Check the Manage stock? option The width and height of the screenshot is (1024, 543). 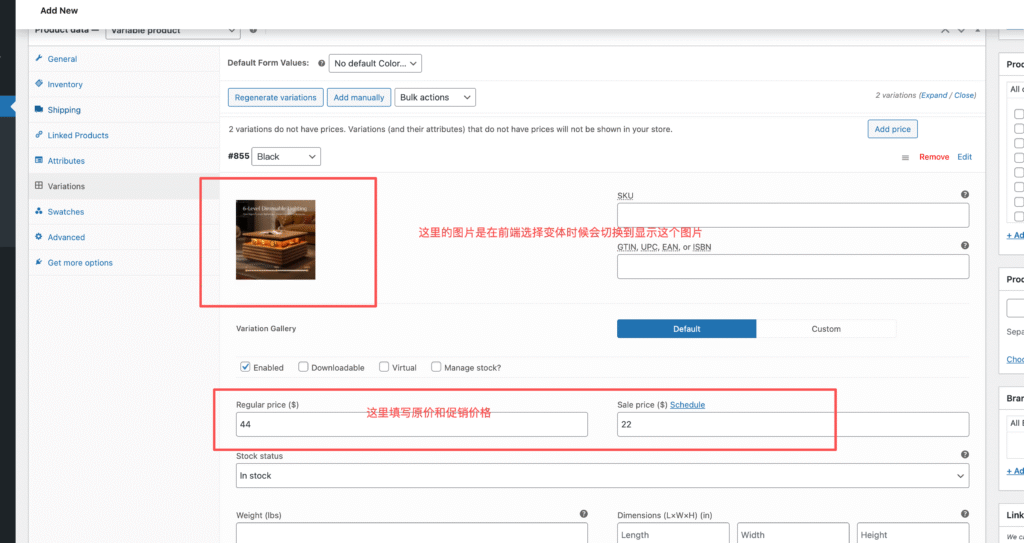pos(436,367)
